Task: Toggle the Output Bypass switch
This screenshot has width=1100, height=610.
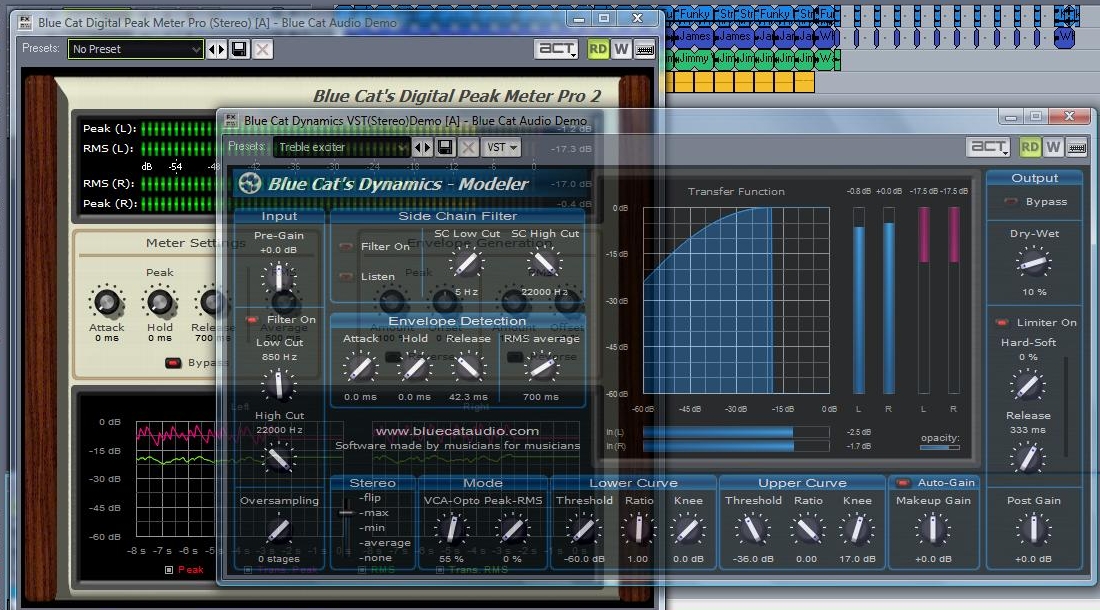Action: click(1011, 202)
